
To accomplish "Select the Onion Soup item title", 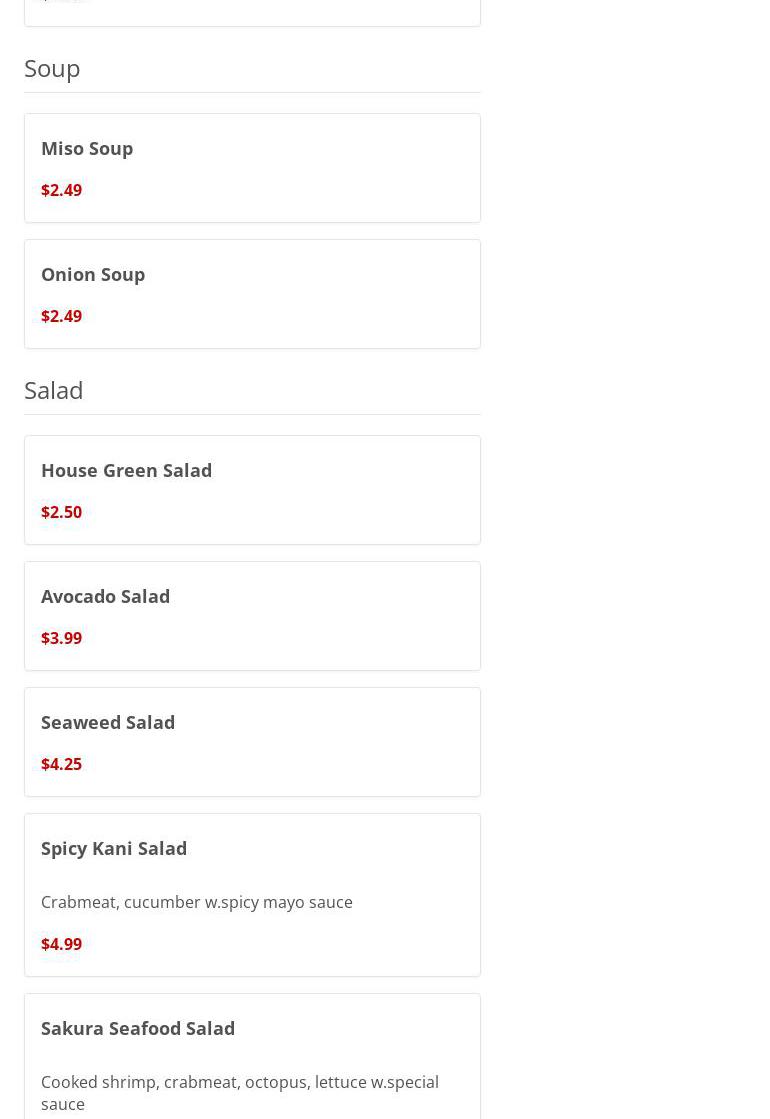I will (93, 275).
